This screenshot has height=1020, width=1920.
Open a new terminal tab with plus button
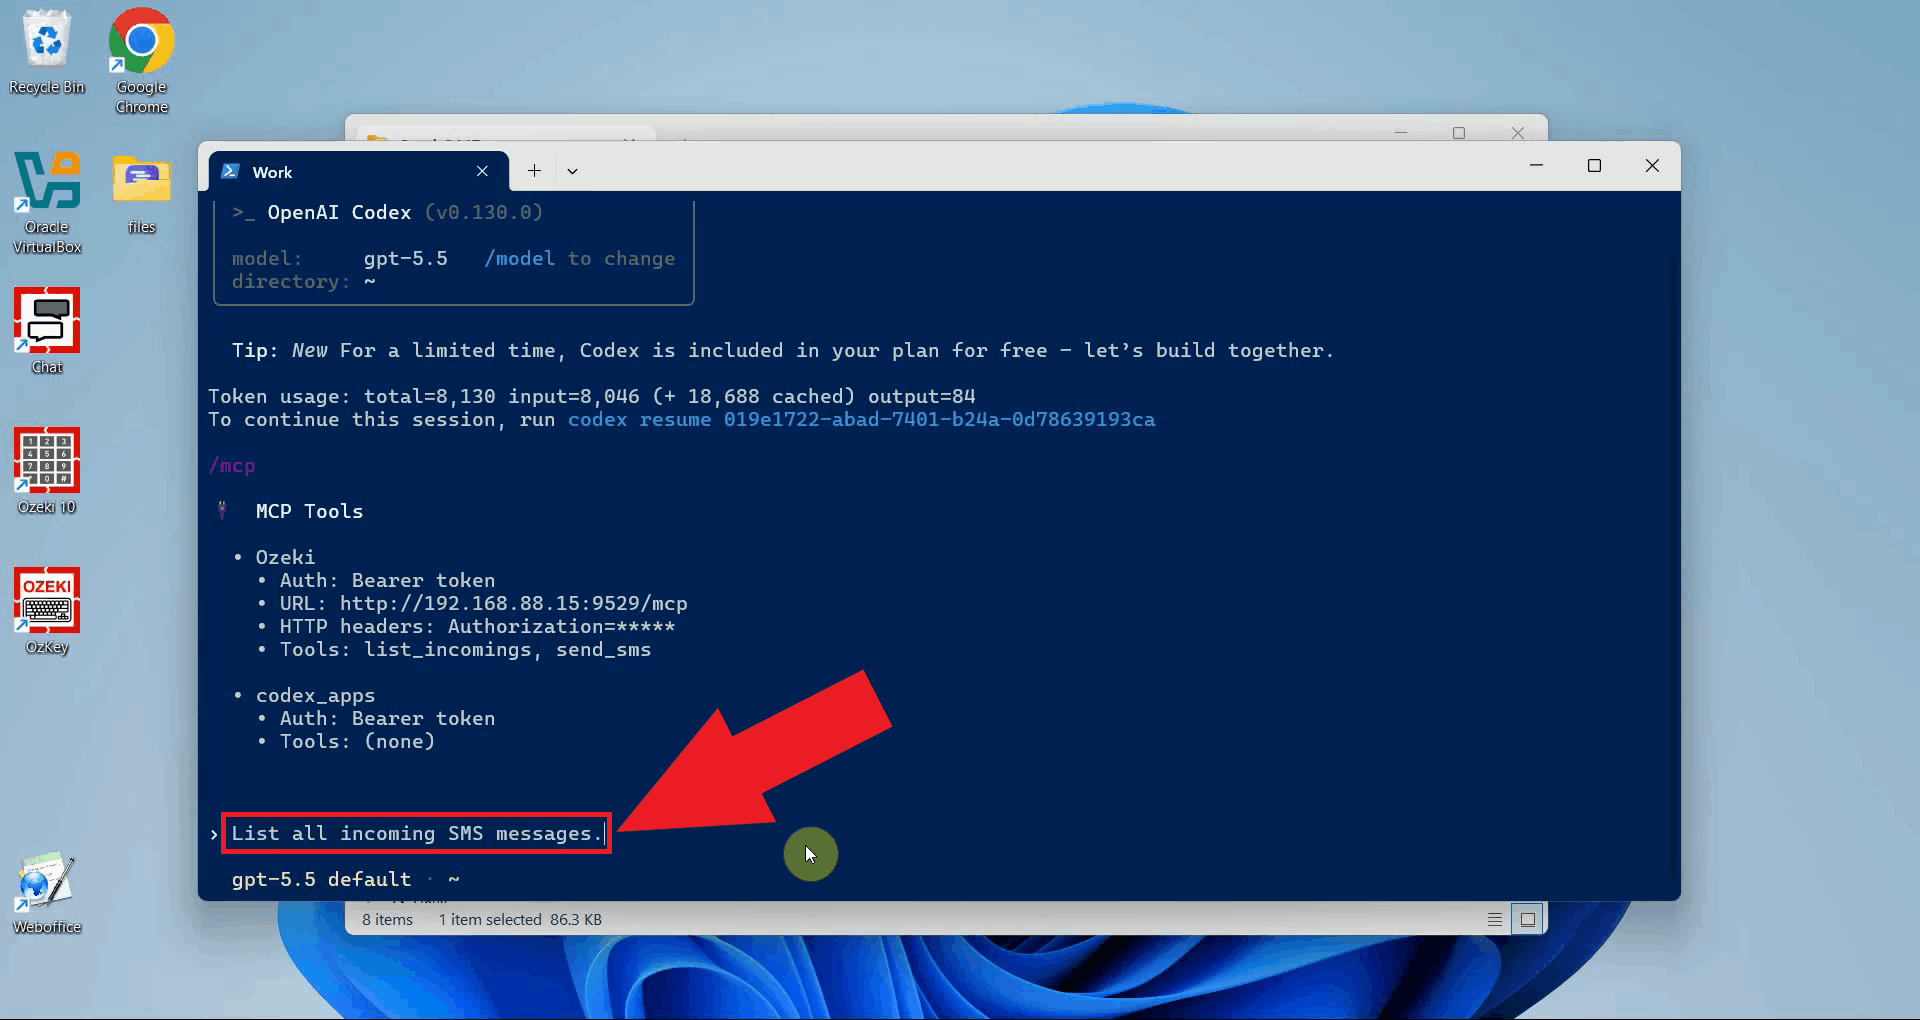click(x=534, y=171)
